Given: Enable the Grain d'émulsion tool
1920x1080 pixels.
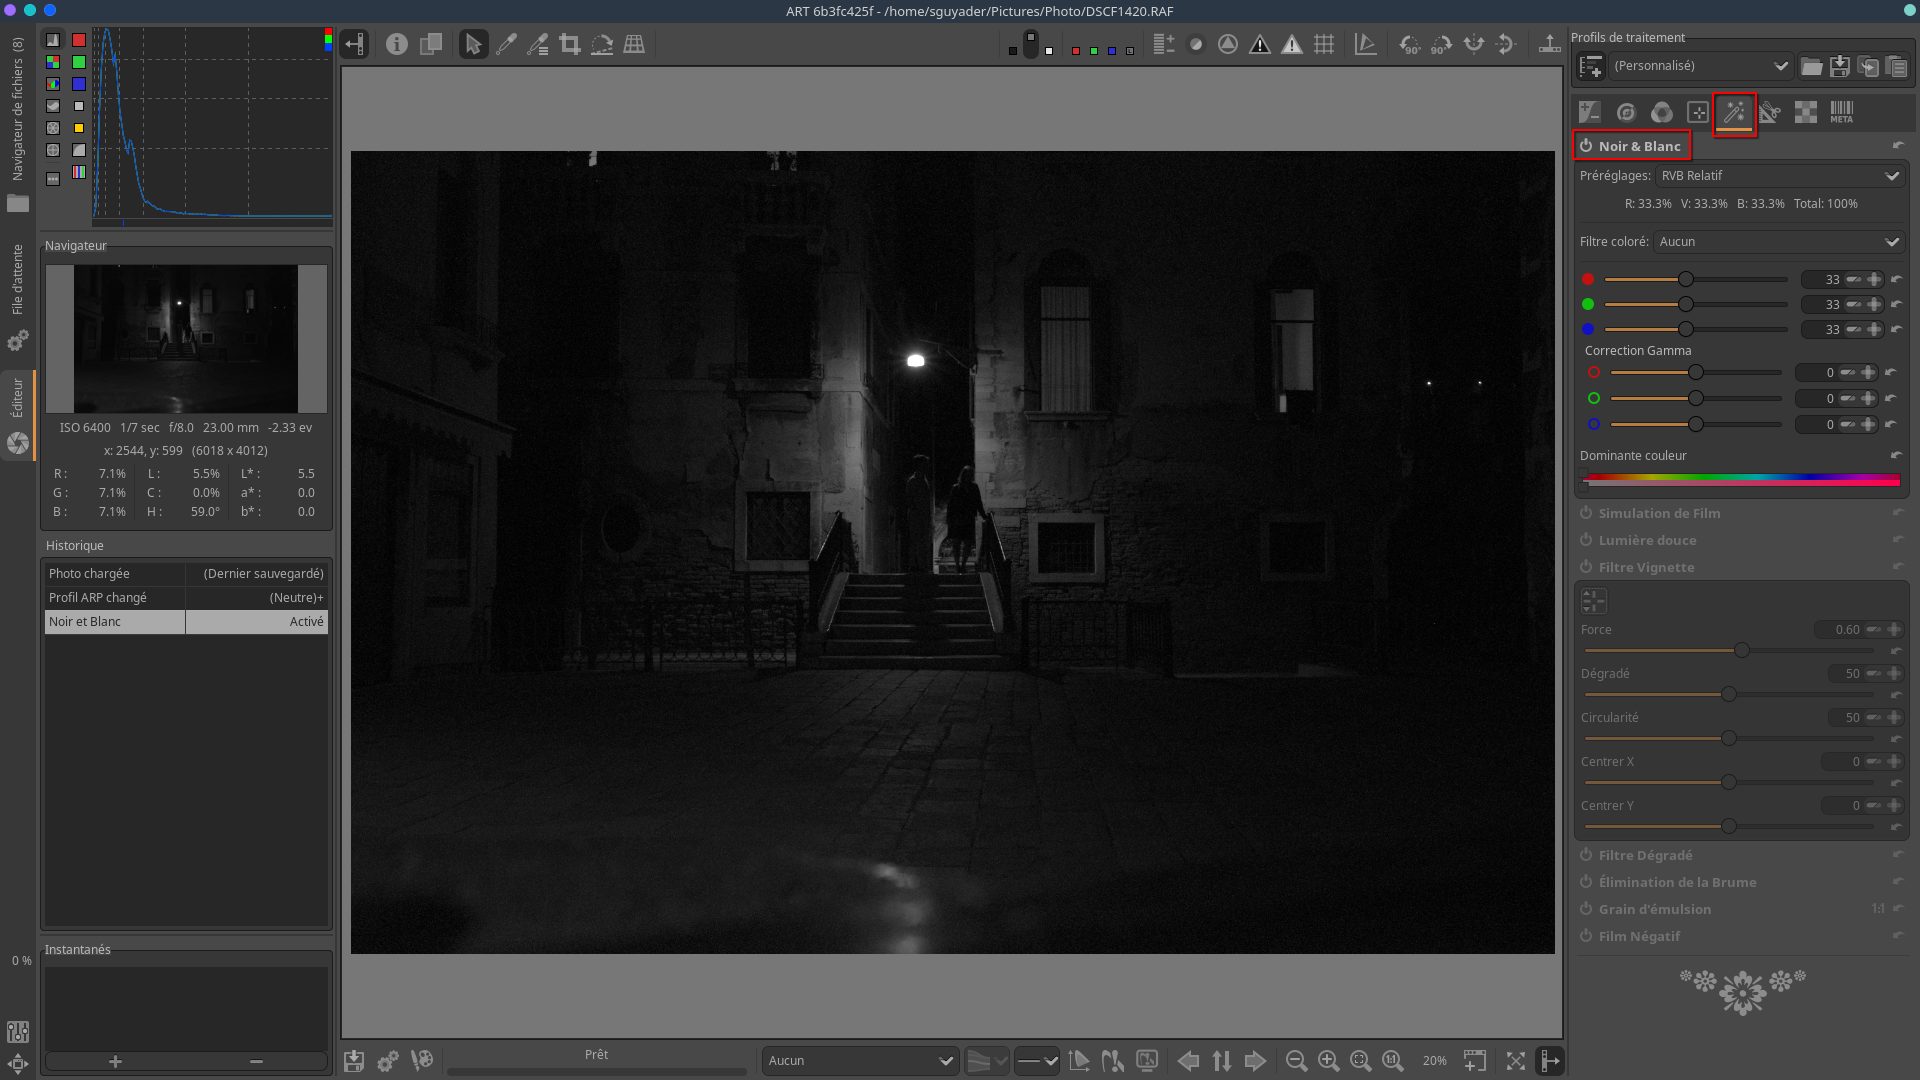Looking at the screenshot, I should tap(1586, 909).
